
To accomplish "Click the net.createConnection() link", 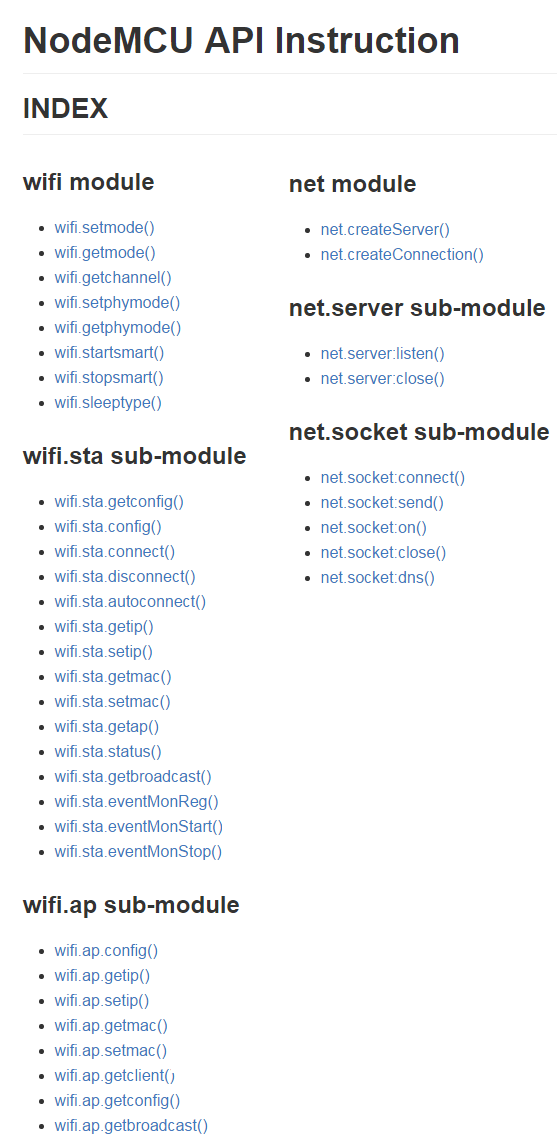I will click(x=402, y=254).
